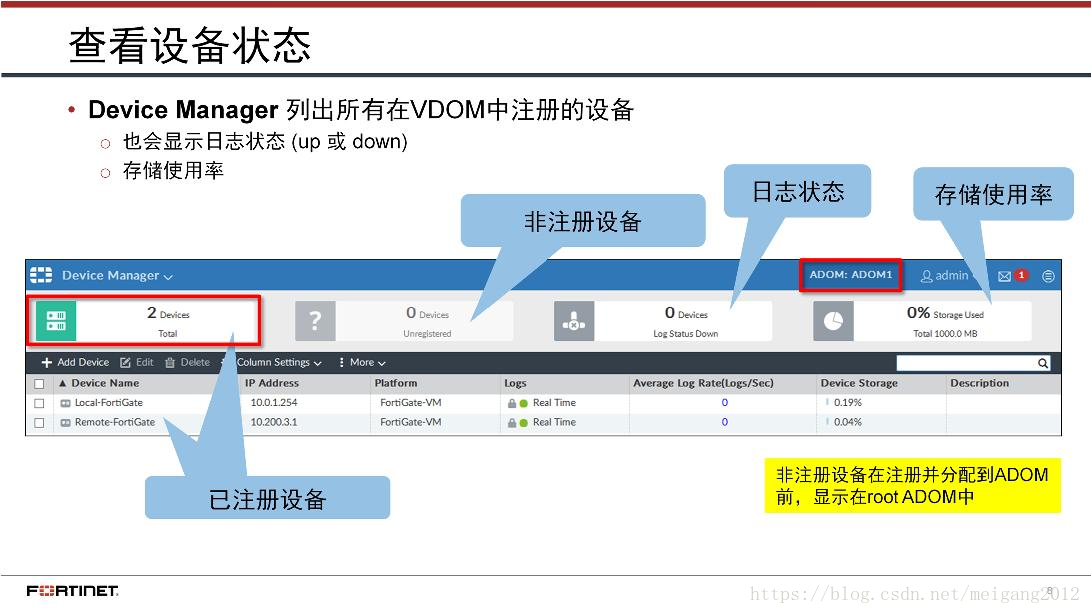Viewport: 1091px width, 614px height.
Task: Click the FortiGate-VM platform cell for Local-FortiGate
Action: [411, 402]
